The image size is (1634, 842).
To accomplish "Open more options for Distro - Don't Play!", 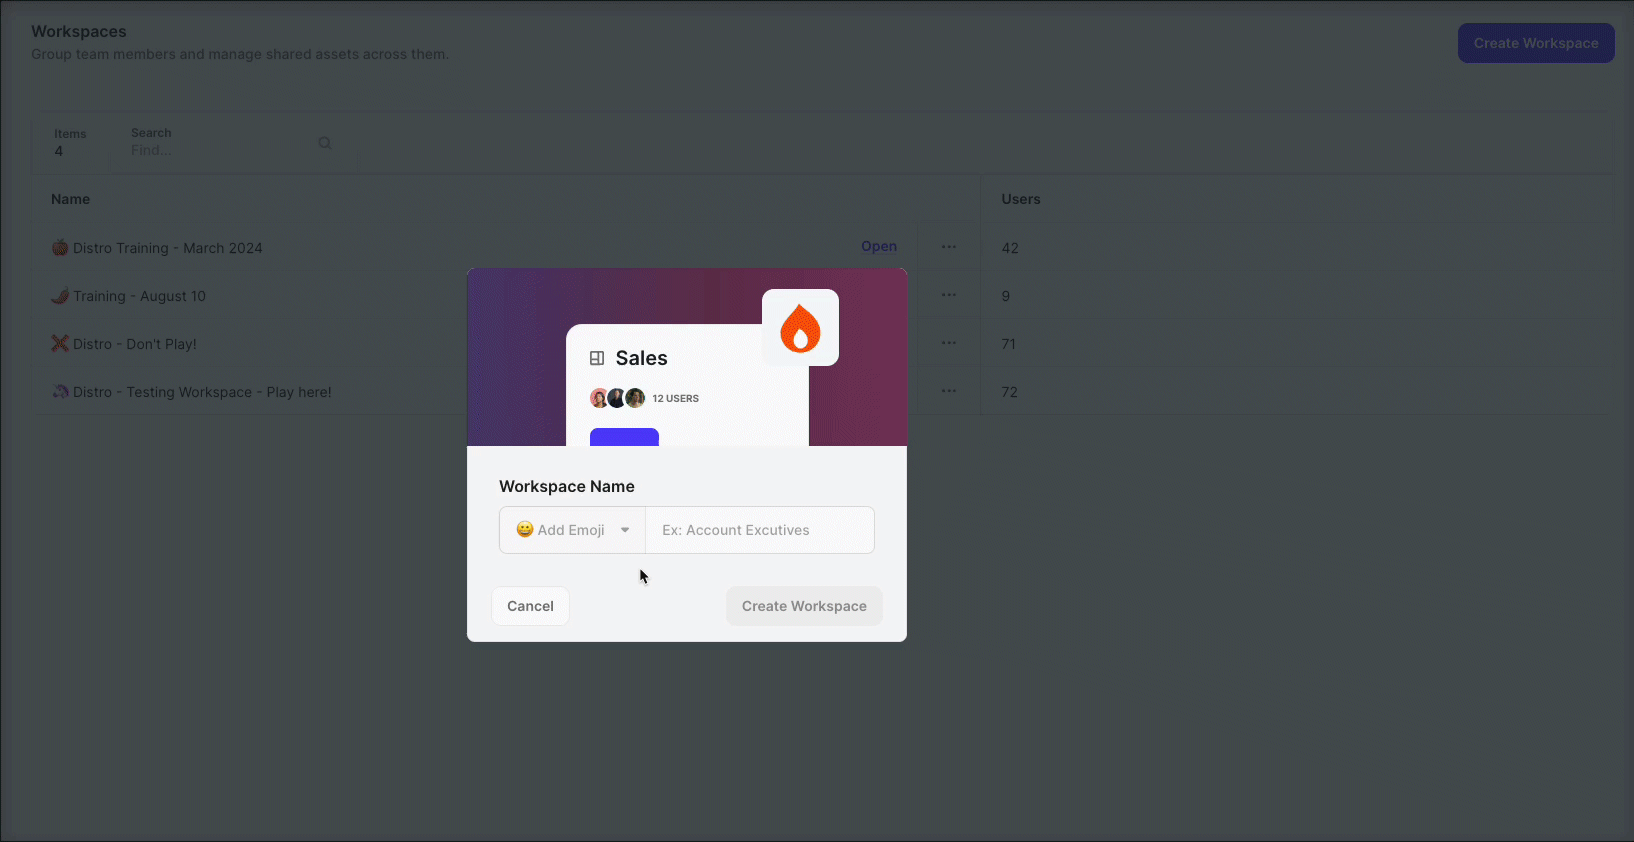I will (x=948, y=343).
